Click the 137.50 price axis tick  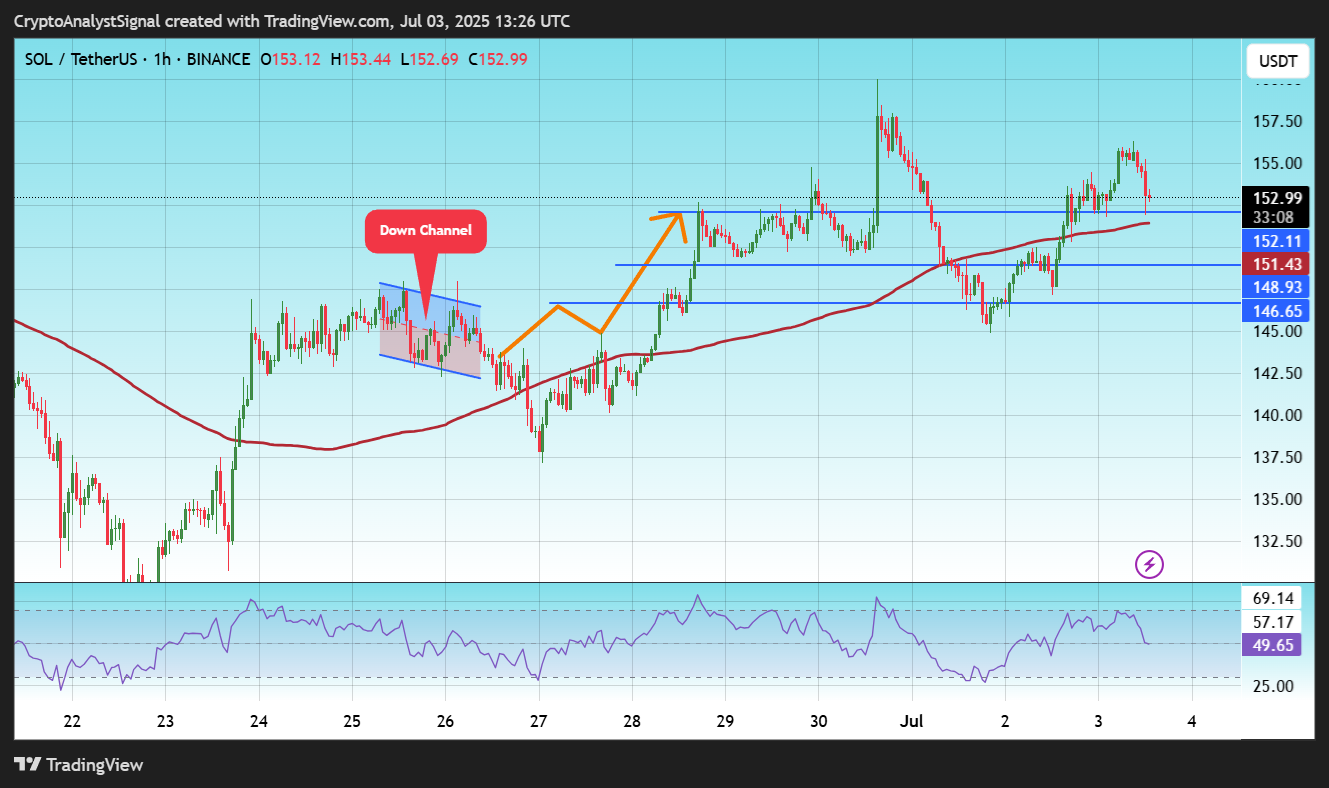(x=1278, y=457)
